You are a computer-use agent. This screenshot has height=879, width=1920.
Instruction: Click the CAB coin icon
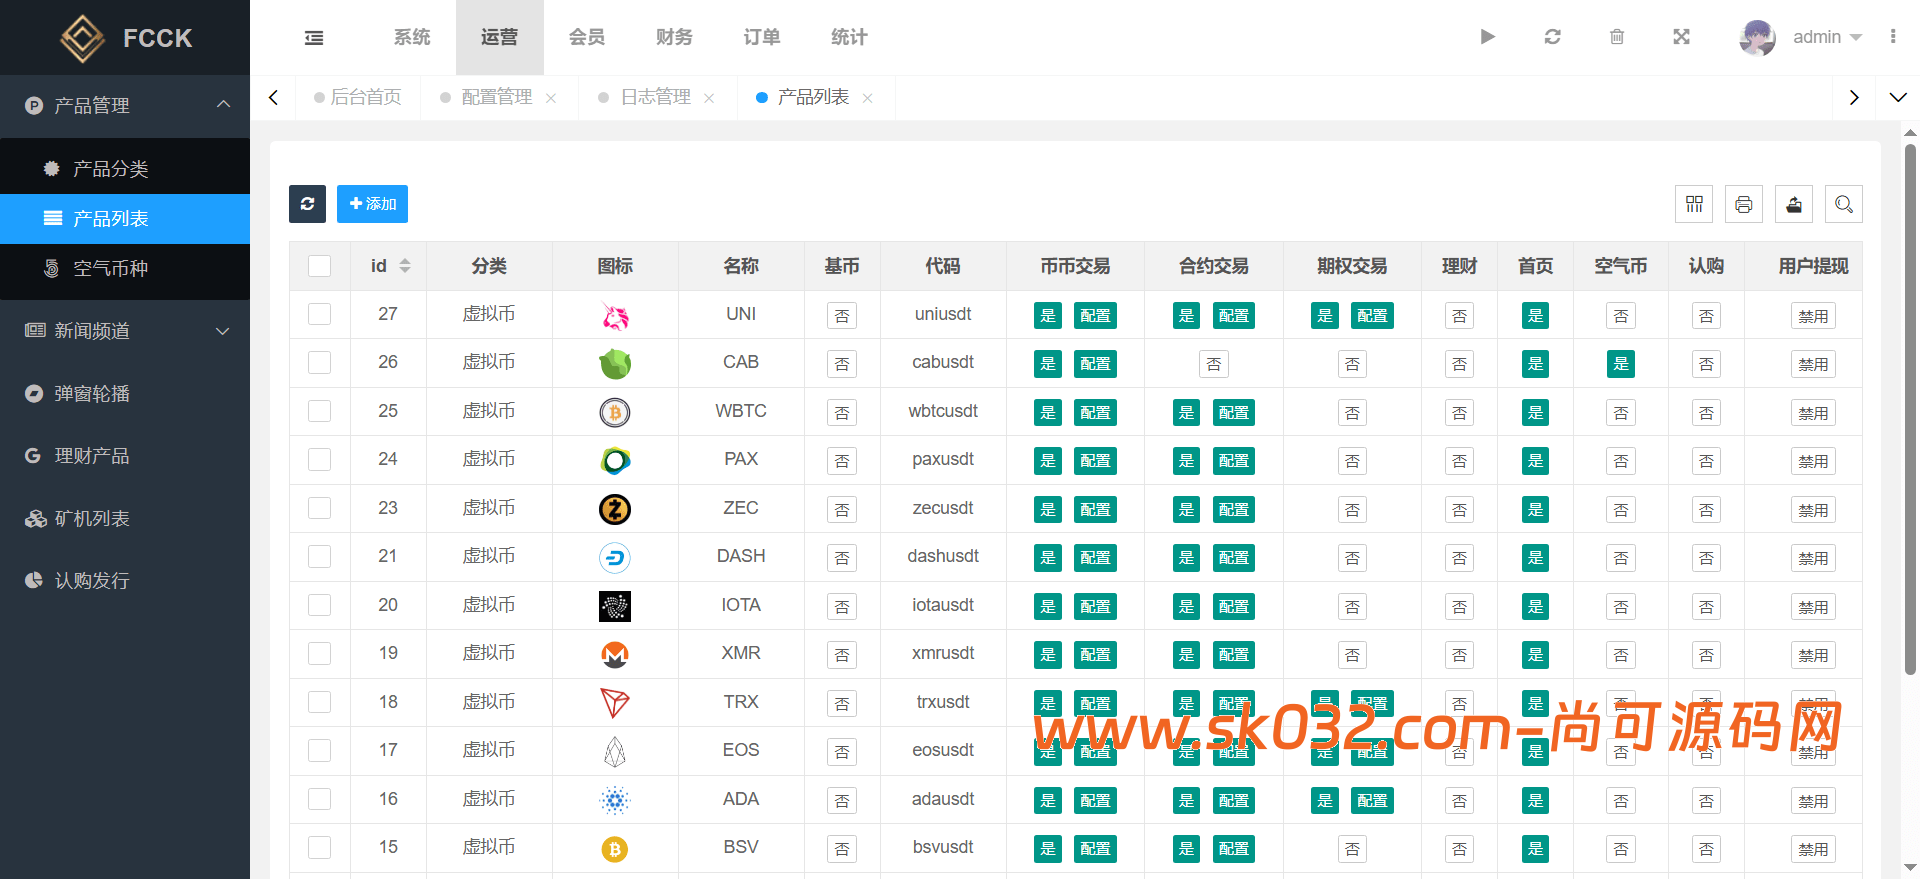coord(615,364)
